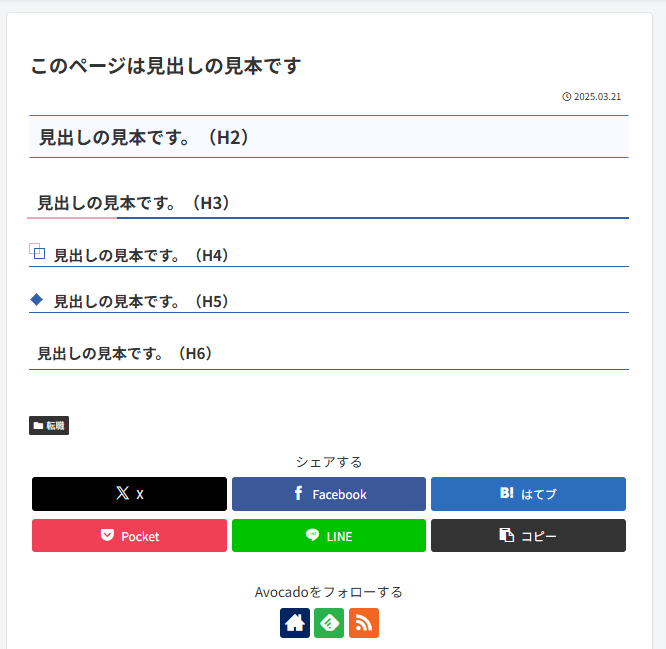
Task: Save the page to Pocket
Action: tap(129, 536)
